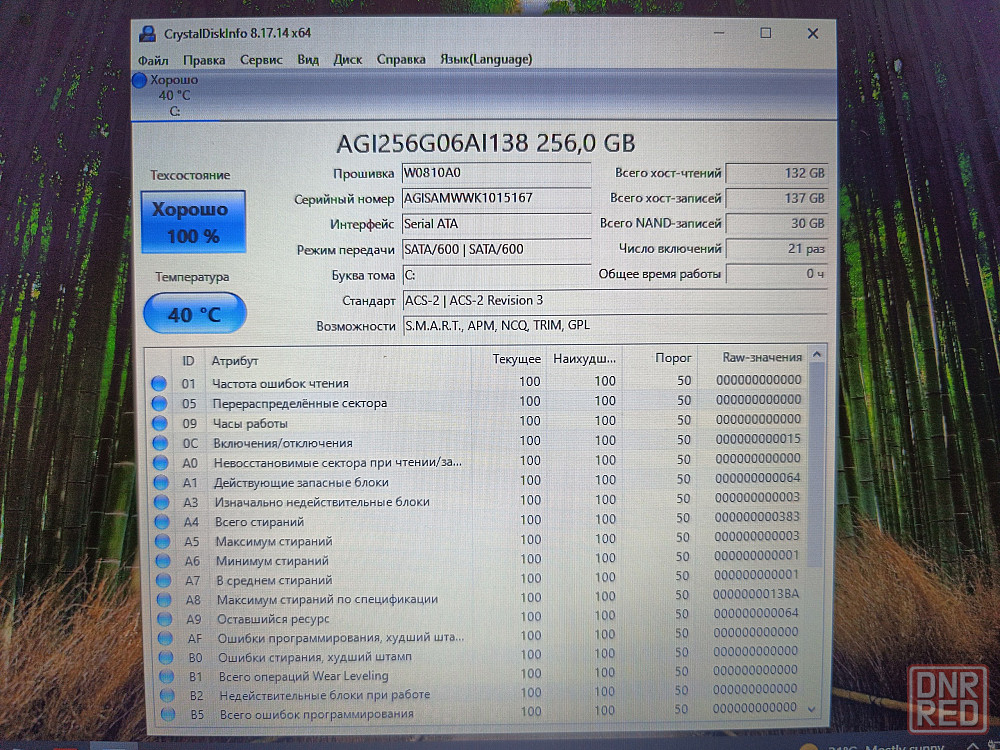
Task: Open the Справка menu
Action: [x=401, y=59]
